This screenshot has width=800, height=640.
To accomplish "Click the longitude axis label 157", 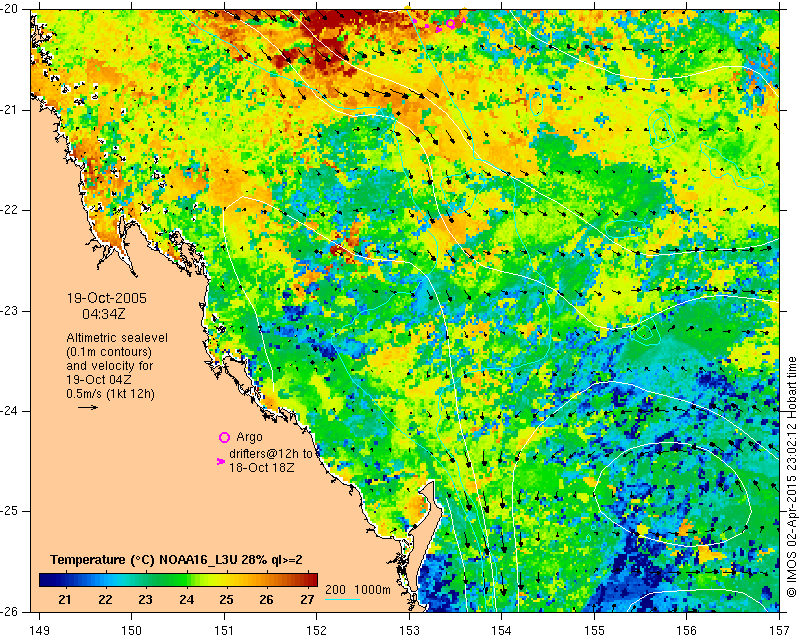I will click(x=779, y=631).
